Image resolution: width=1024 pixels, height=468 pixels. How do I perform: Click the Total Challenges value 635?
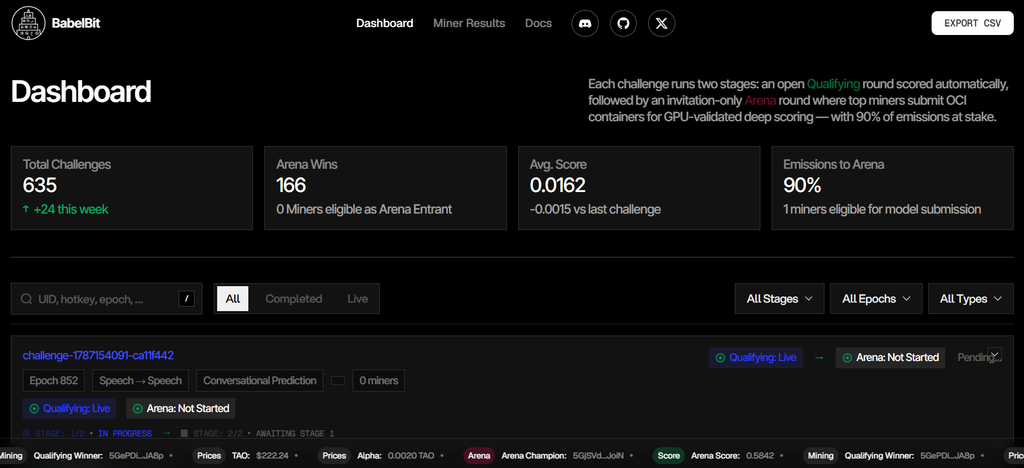[x=40, y=186]
